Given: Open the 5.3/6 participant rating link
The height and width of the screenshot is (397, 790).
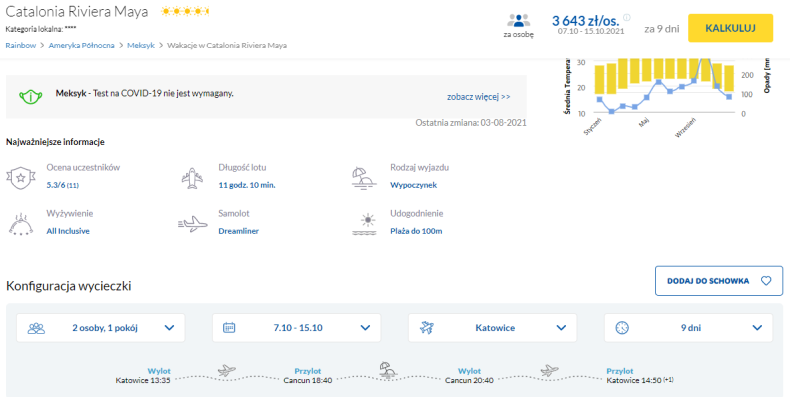Looking at the screenshot, I should [x=62, y=185].
